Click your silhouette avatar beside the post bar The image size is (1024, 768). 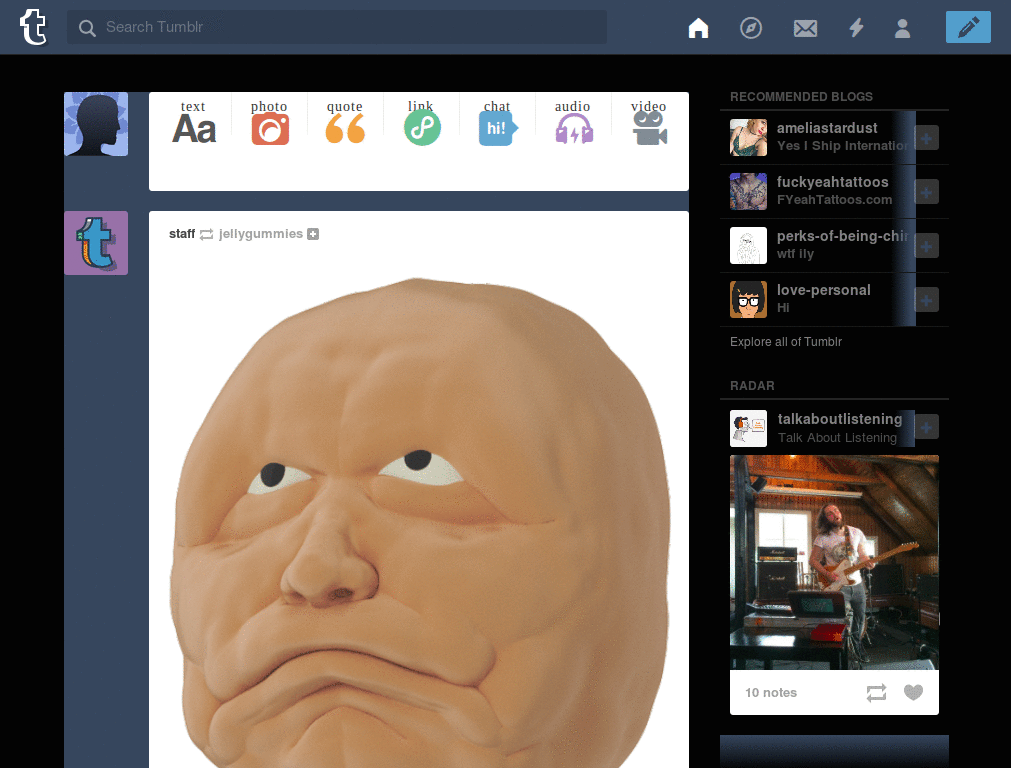pos(96,124)
